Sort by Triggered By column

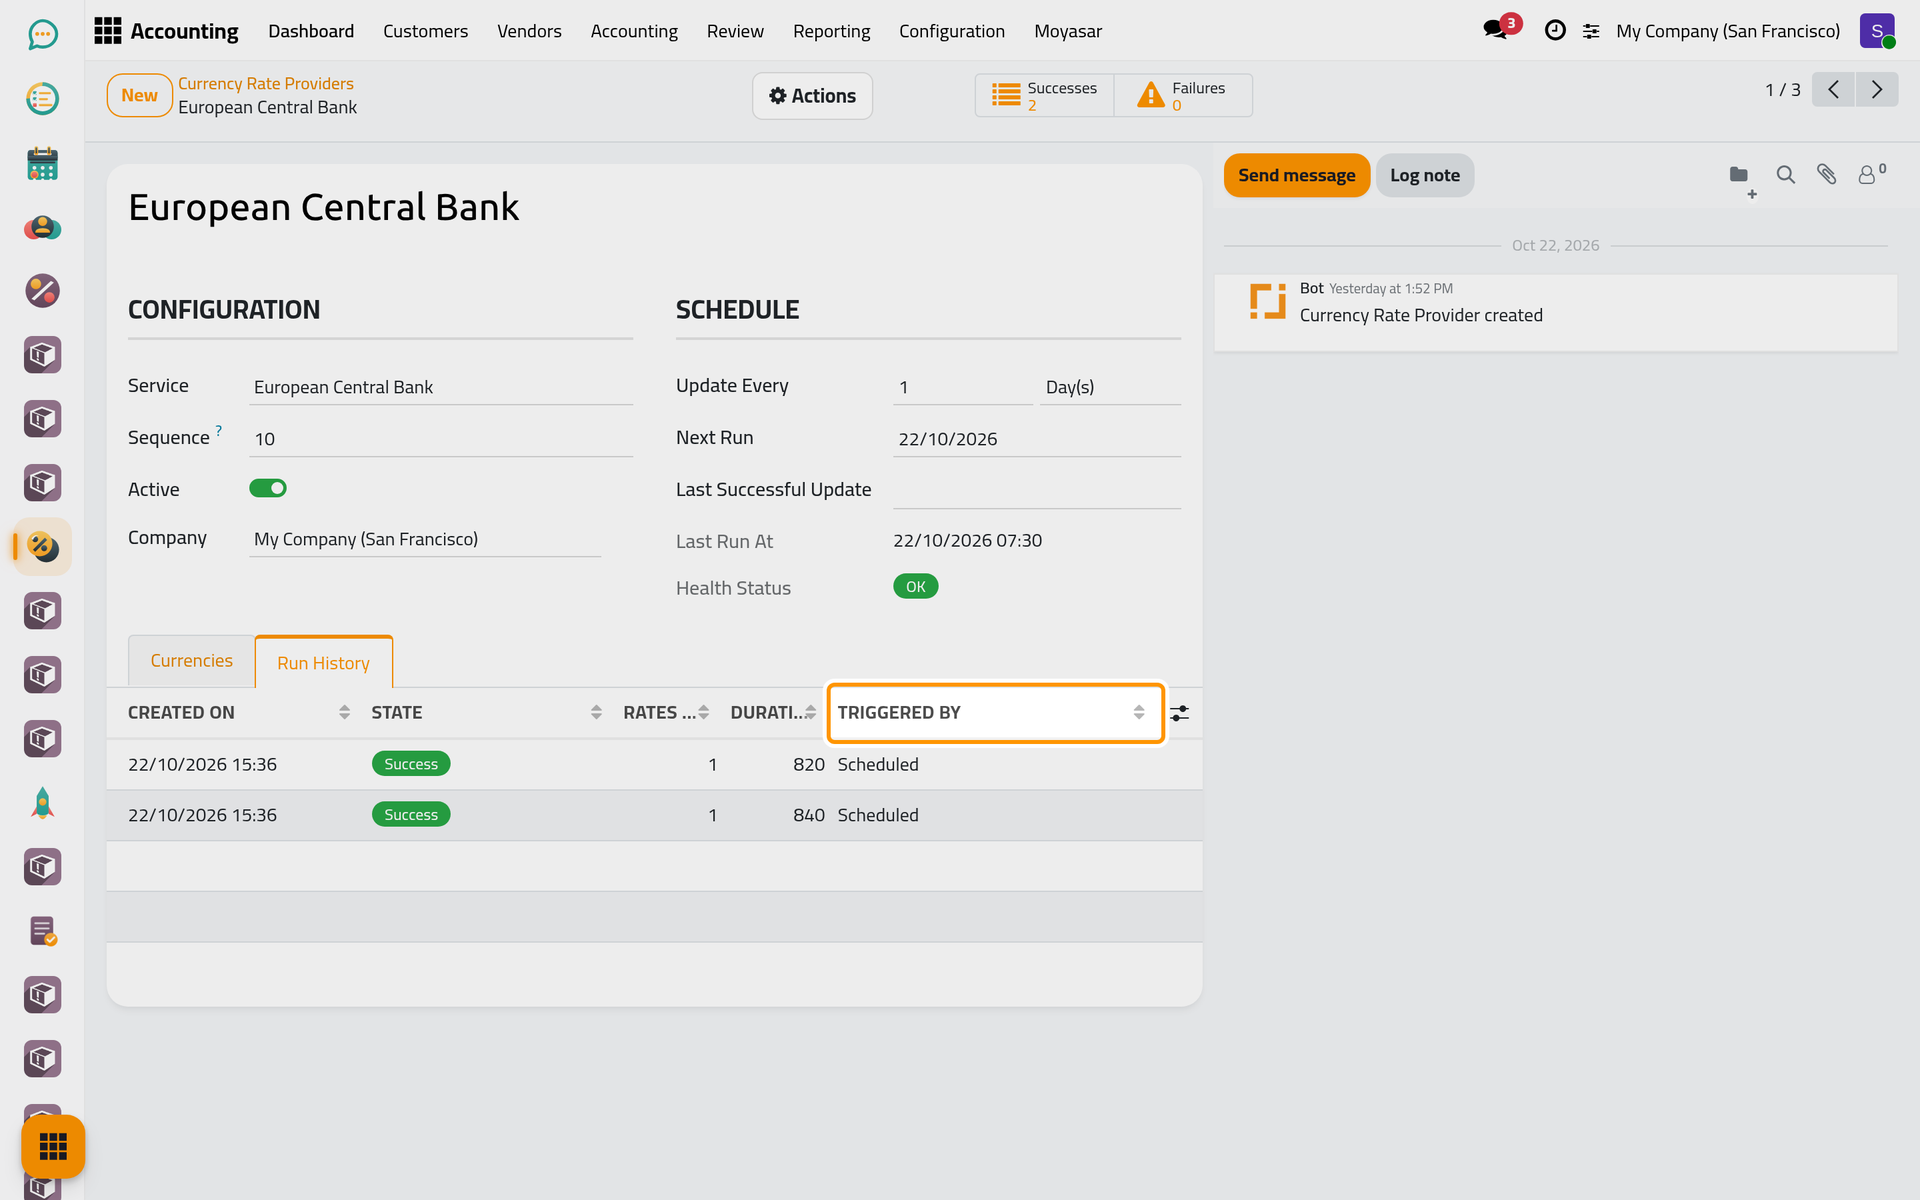tap(995, 712)
